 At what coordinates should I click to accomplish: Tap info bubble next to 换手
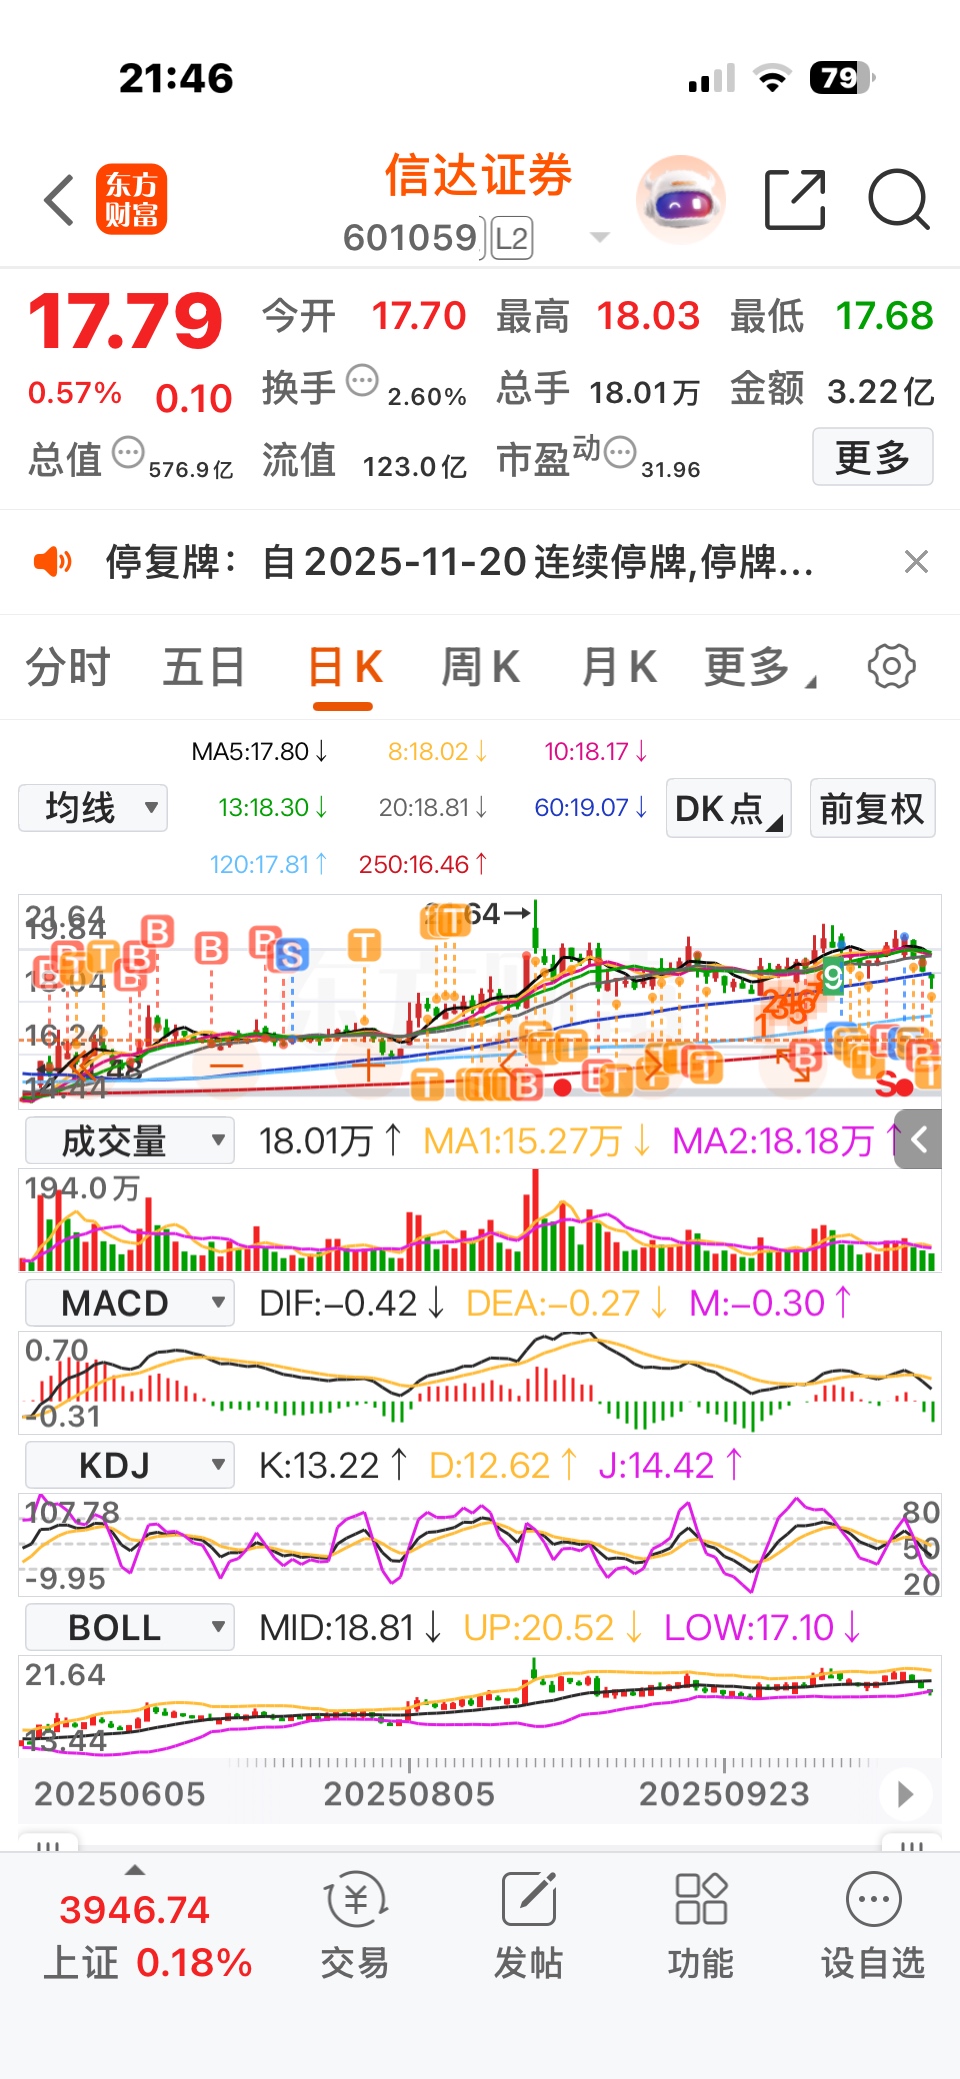[x=362, y=380]
